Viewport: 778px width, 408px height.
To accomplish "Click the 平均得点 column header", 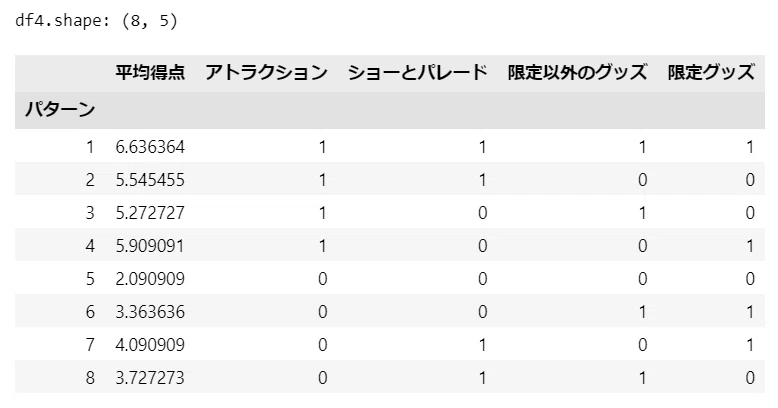I will [x=150, y=72].
